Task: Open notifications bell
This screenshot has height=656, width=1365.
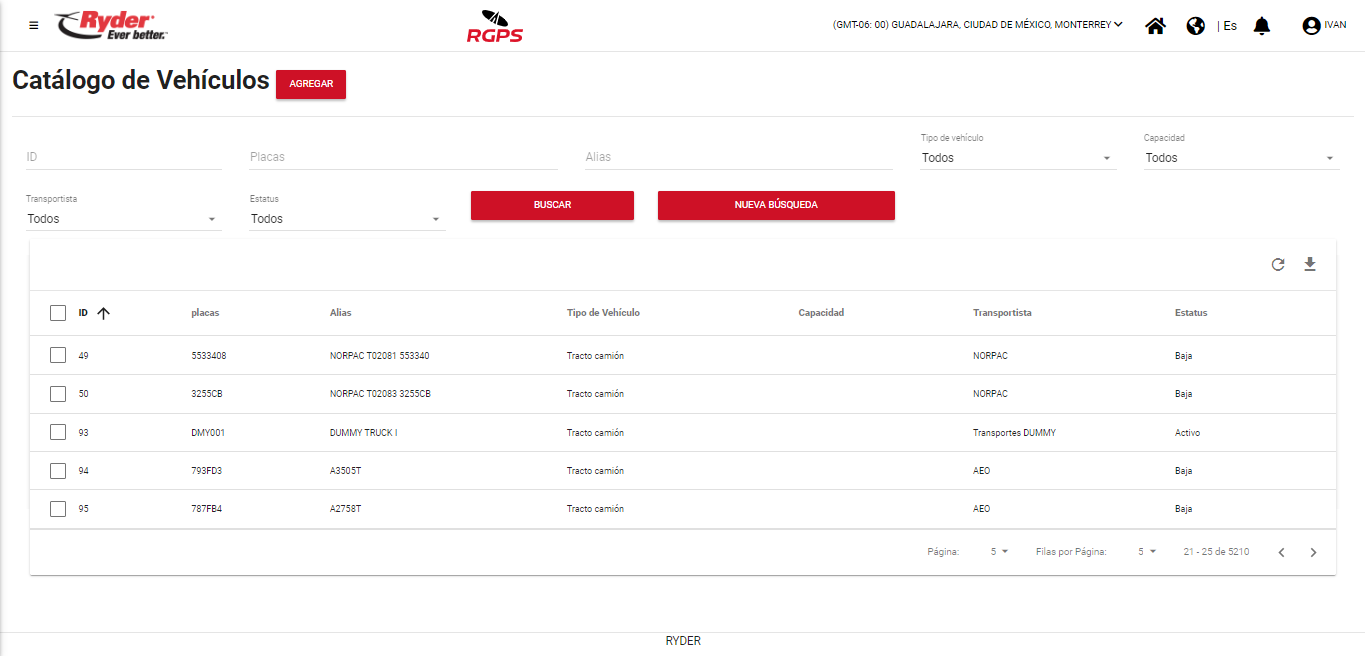Action: (1262, 26)
